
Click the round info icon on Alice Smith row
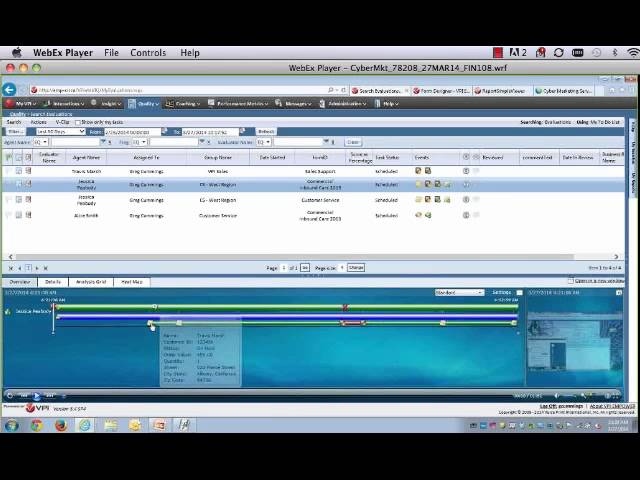point(466,215)
